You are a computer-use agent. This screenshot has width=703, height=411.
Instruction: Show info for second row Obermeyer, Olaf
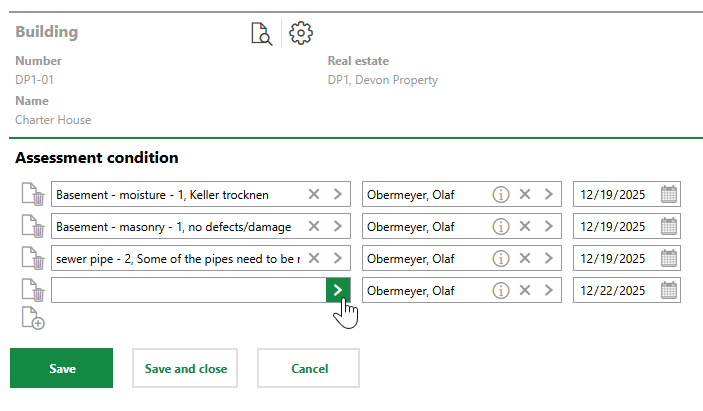500,227
